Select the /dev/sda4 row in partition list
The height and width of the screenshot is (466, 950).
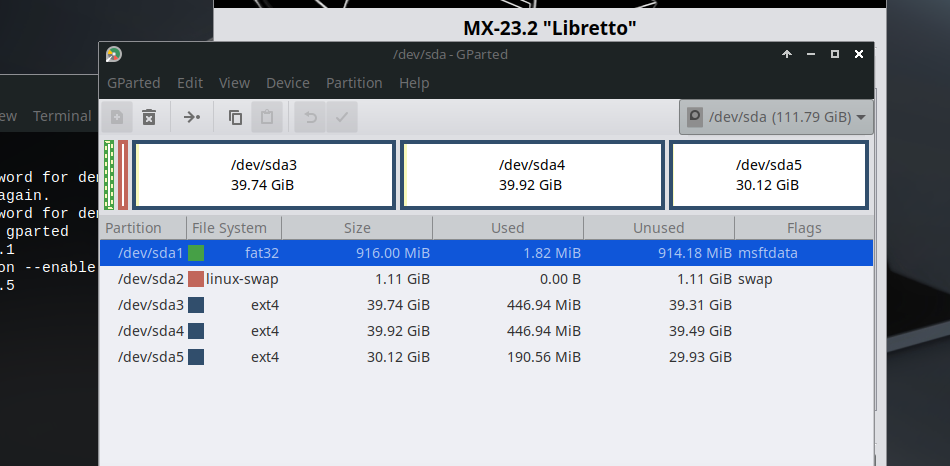[487, 331]
